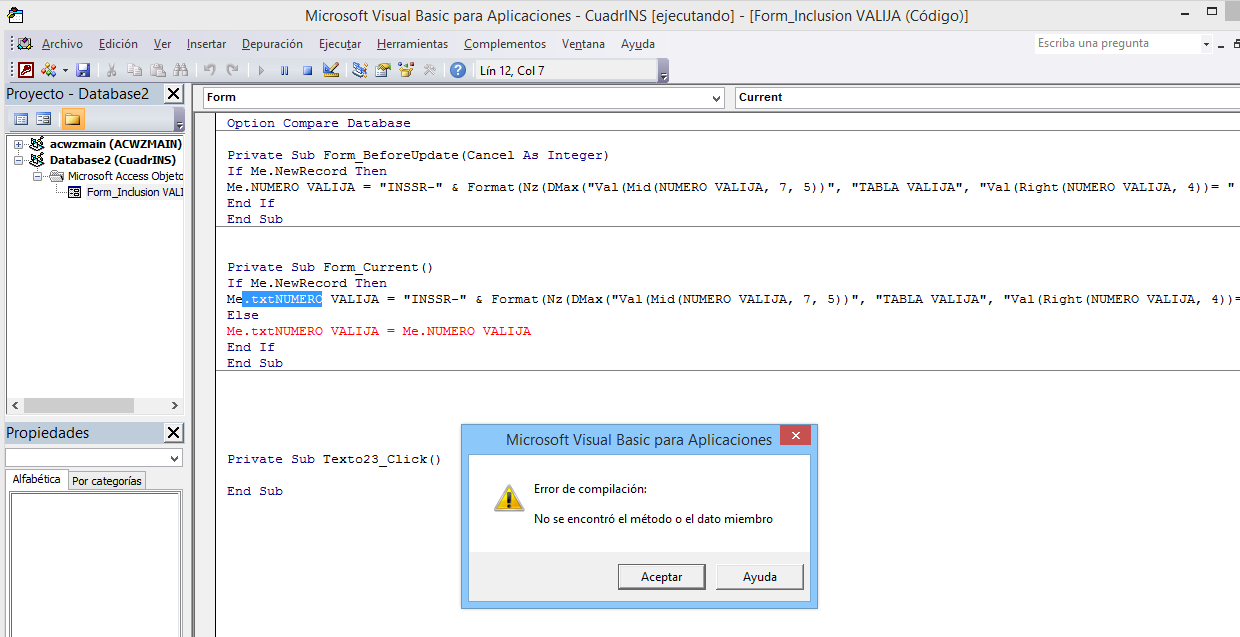
Task: Open the Properties Window icon
Action: (x=383, y=70)
